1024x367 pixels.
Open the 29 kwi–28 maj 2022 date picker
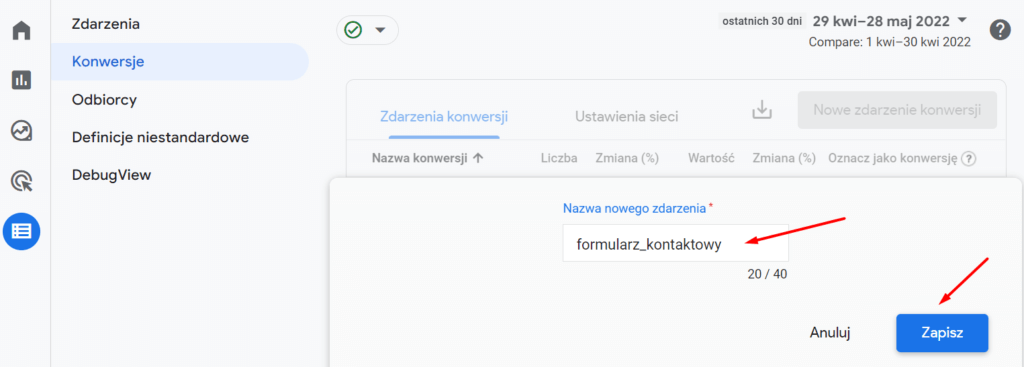[881, 21]
